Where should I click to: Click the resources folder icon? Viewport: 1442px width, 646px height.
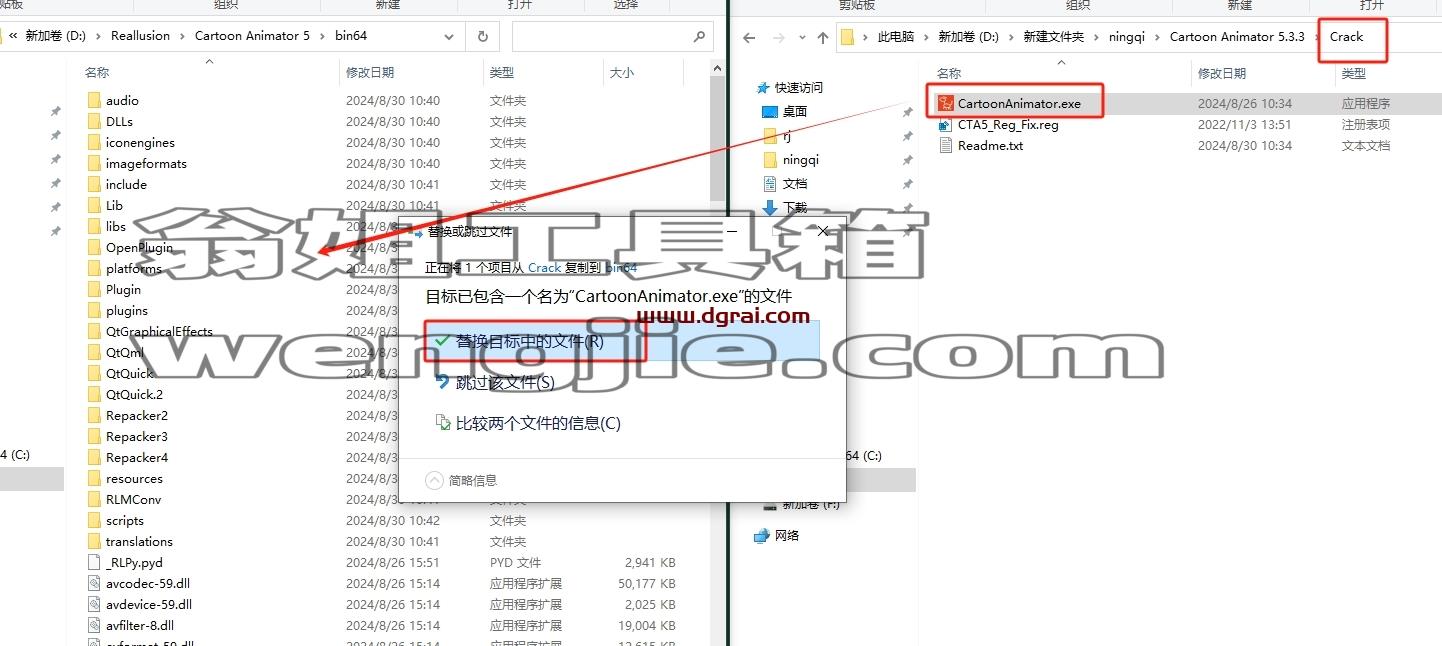95,478
